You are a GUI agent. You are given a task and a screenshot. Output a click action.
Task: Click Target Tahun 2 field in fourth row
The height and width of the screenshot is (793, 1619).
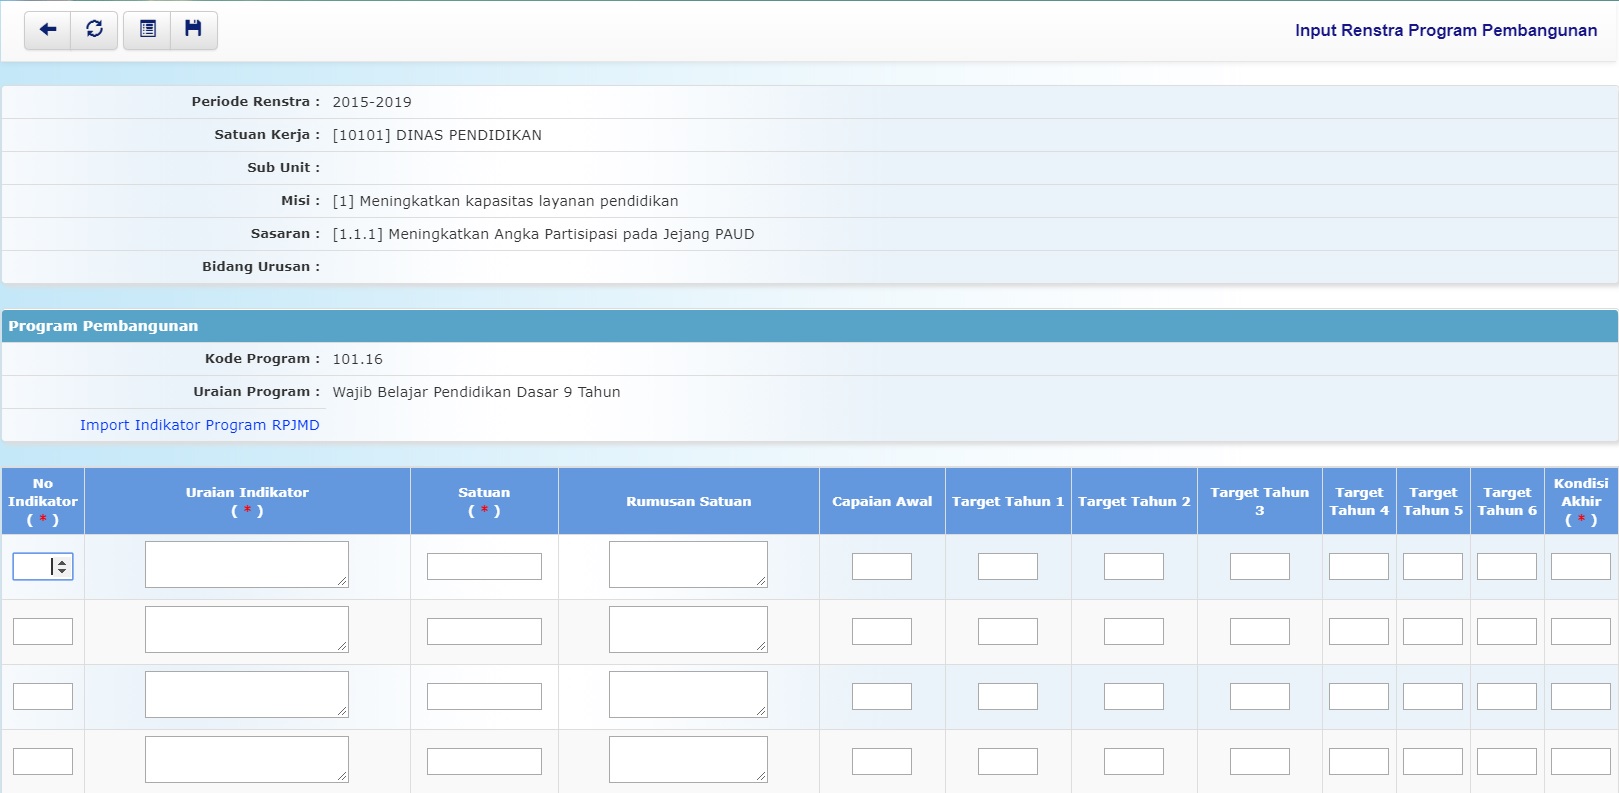(1134, 761)
